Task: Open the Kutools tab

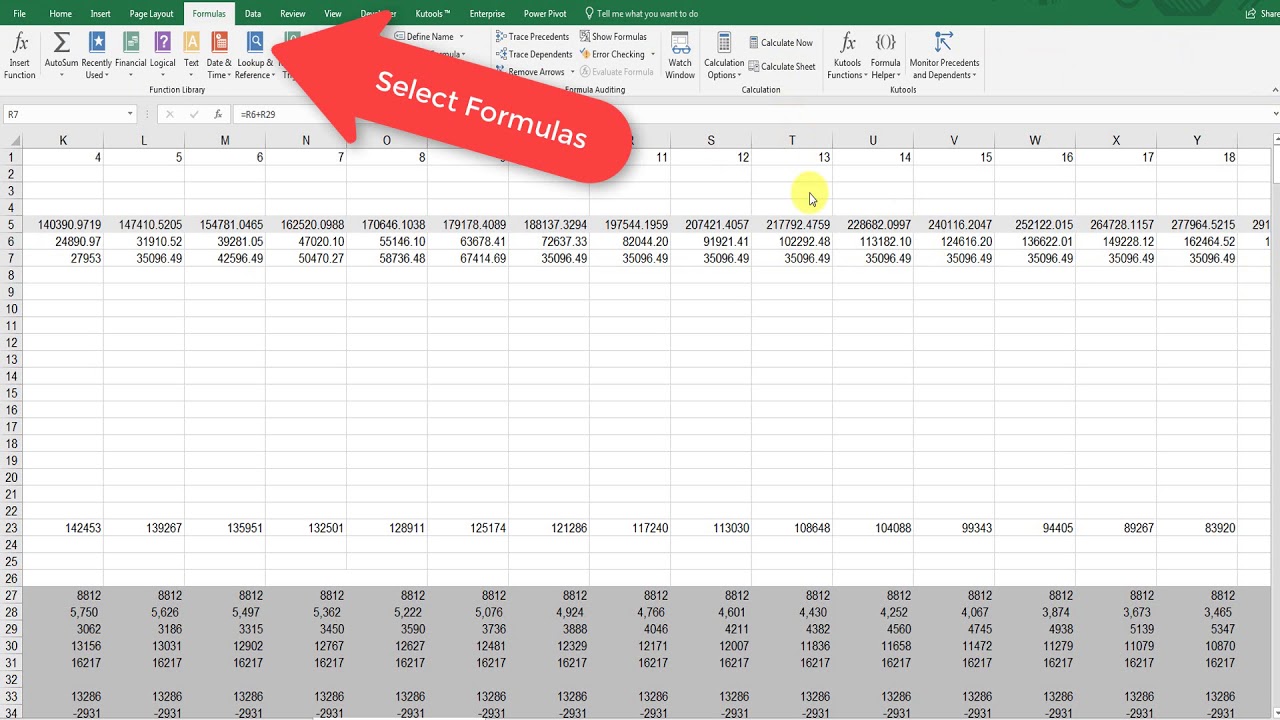Action: 433,14
